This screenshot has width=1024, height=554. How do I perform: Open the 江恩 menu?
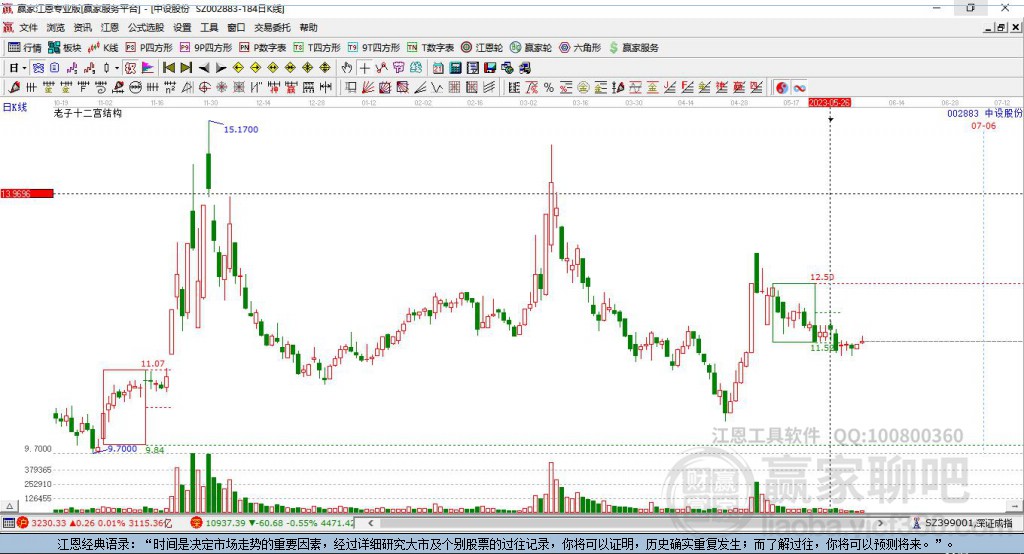pos(110,27)
